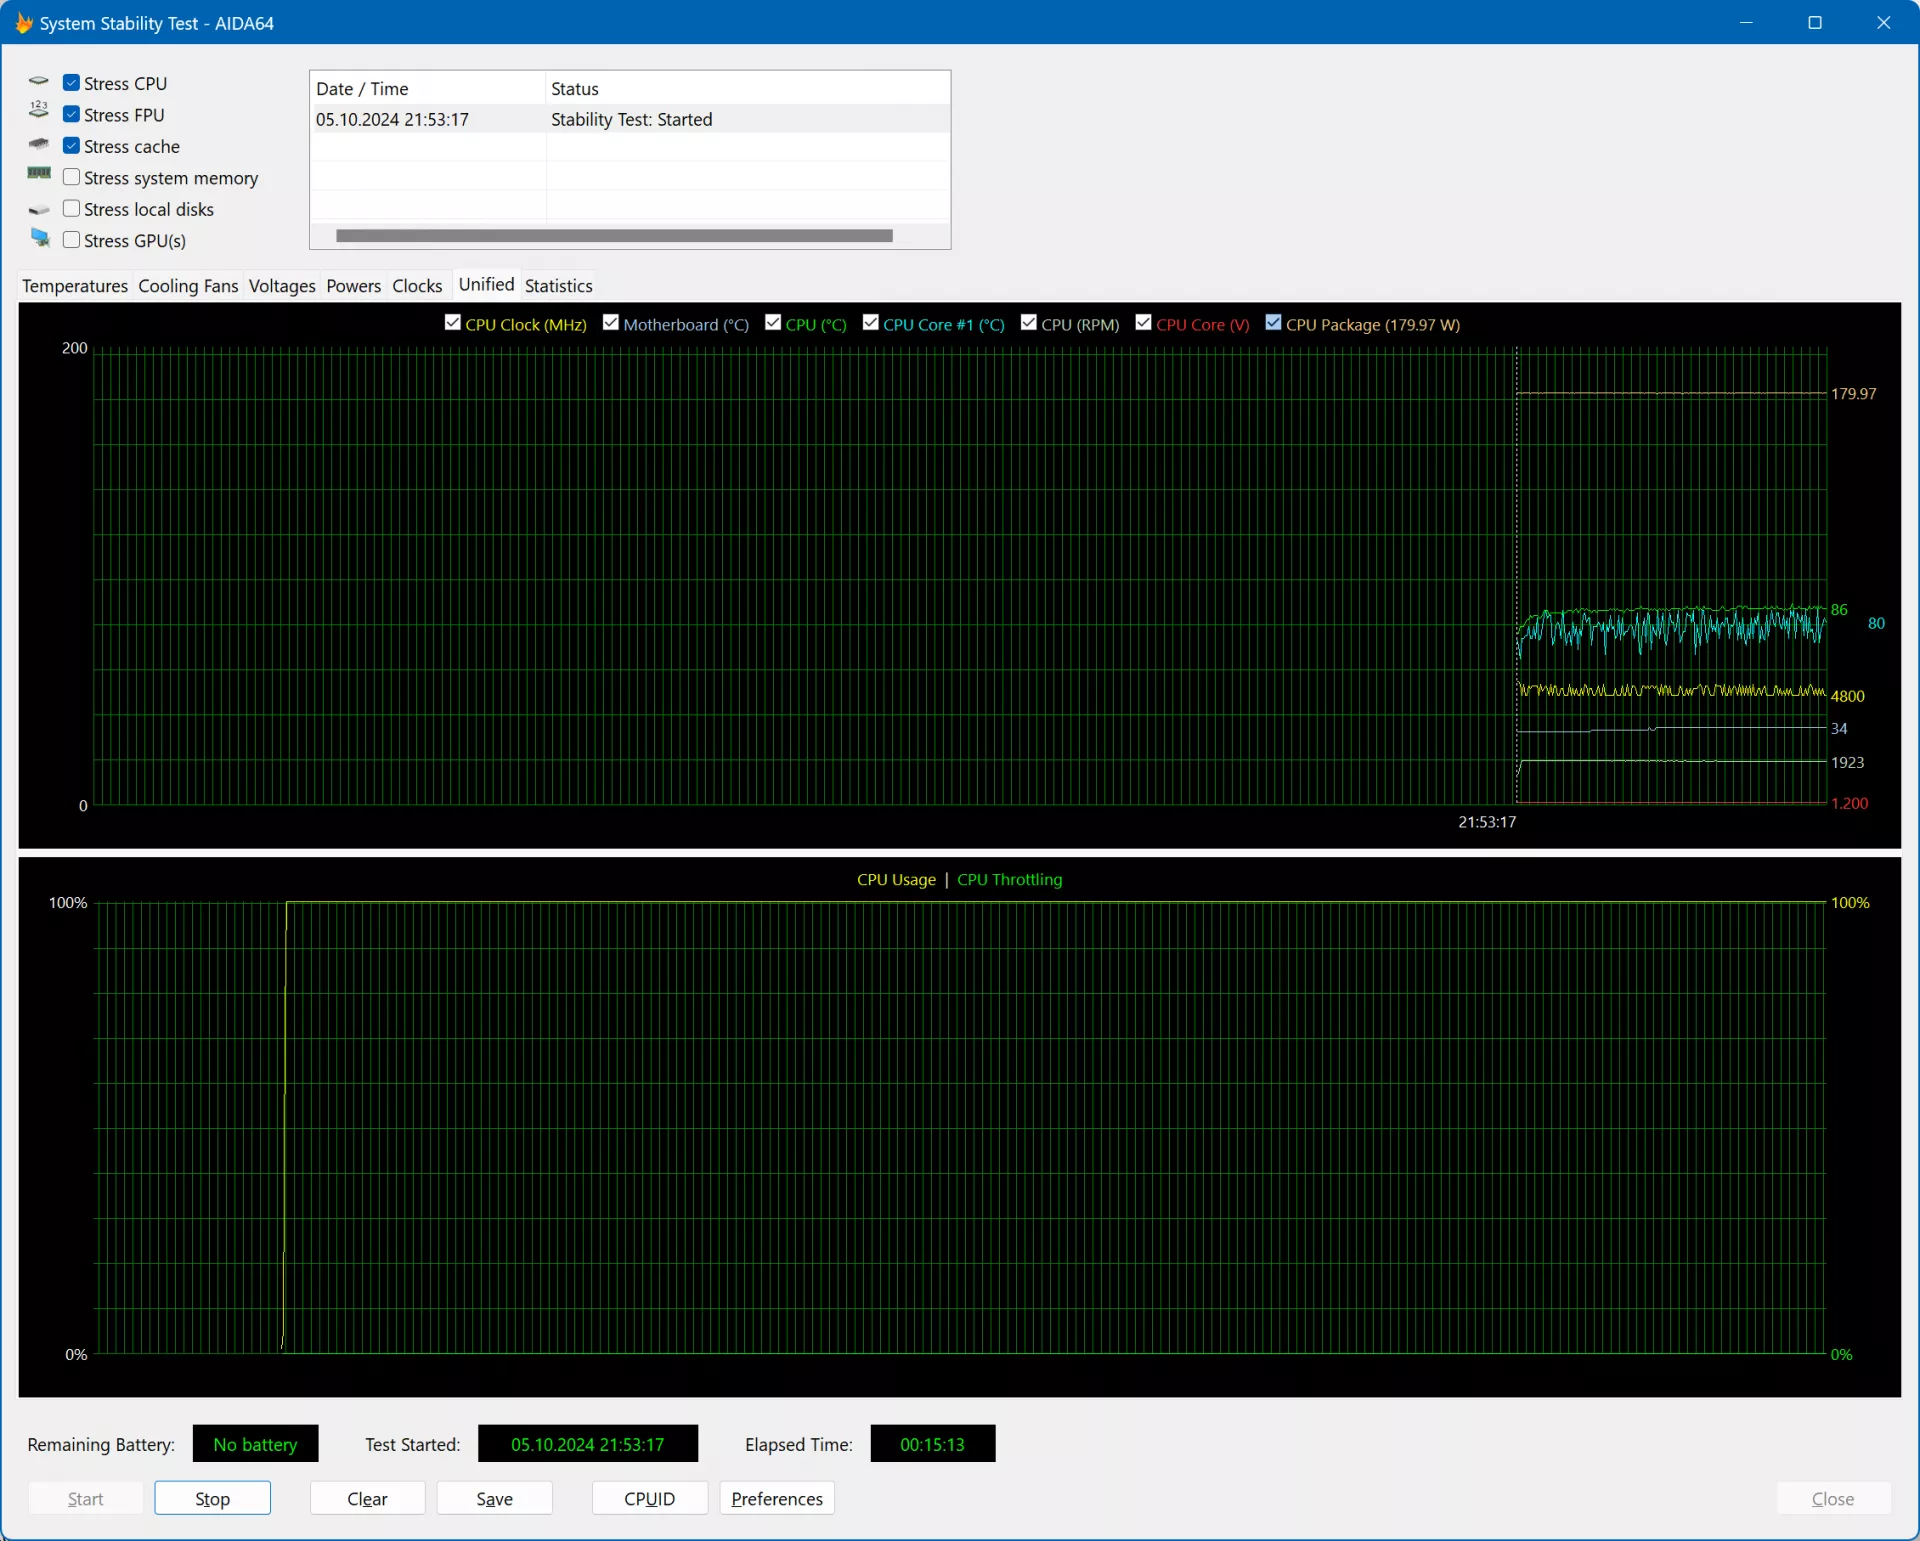Viewport: 1920px width, 1541px height.
Task: Click the Save button
Action: pos(494,1498)
